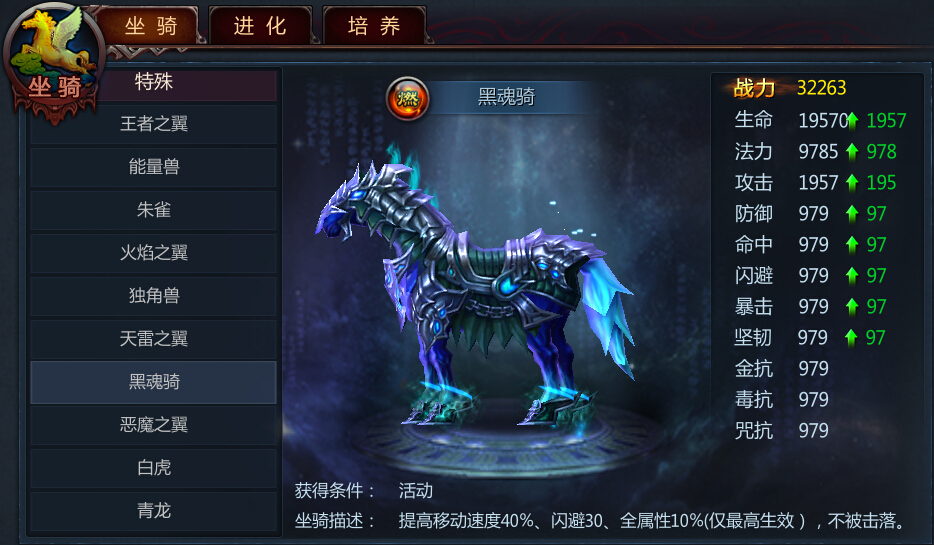This screenshot has width=934, height=545.
Task: Click the round 燃 flame icon
Action: [407, 98]
